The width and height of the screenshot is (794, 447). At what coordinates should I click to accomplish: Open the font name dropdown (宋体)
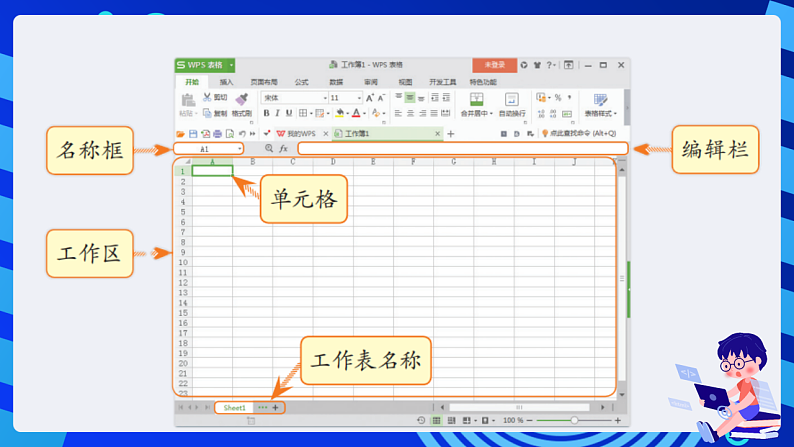pyautogui.click(x=323, y=98)
